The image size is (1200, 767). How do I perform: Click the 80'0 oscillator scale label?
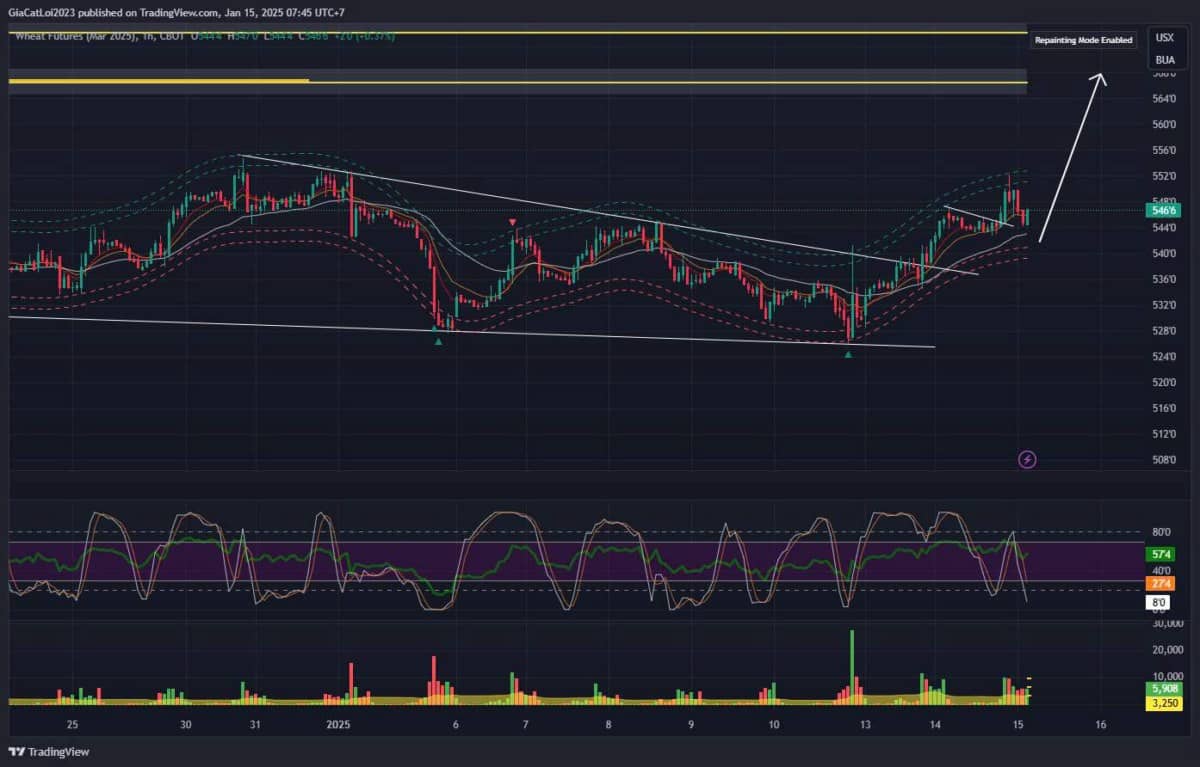point(1163,532)
